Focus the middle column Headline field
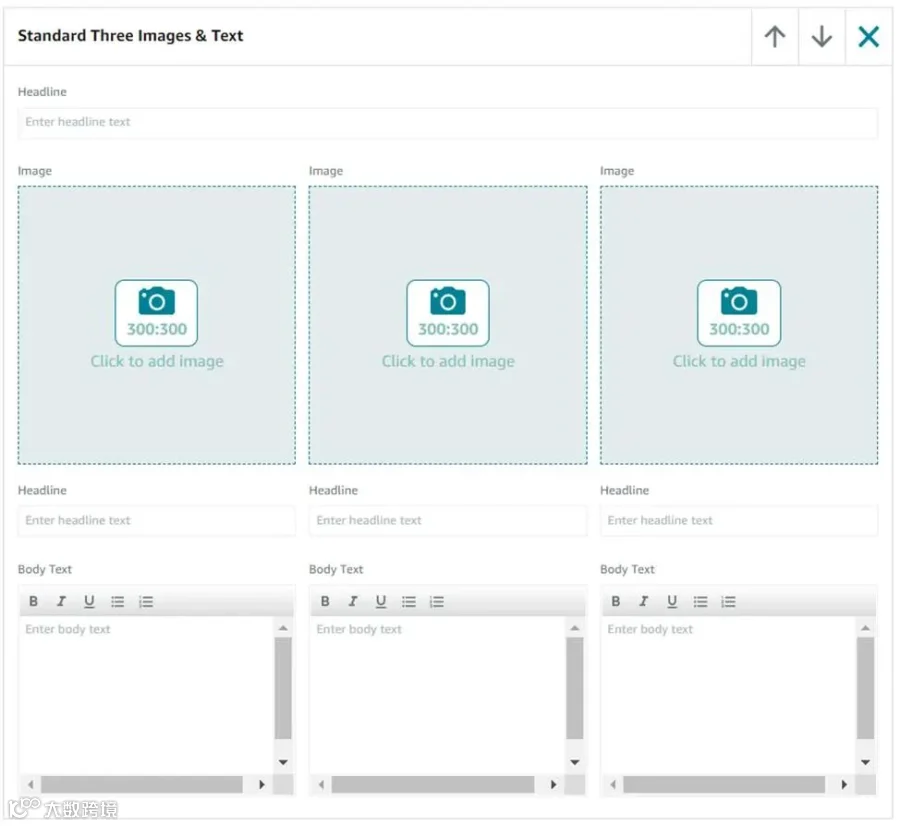The height and width of the screenshot is (826, 900). click(448, 521)
